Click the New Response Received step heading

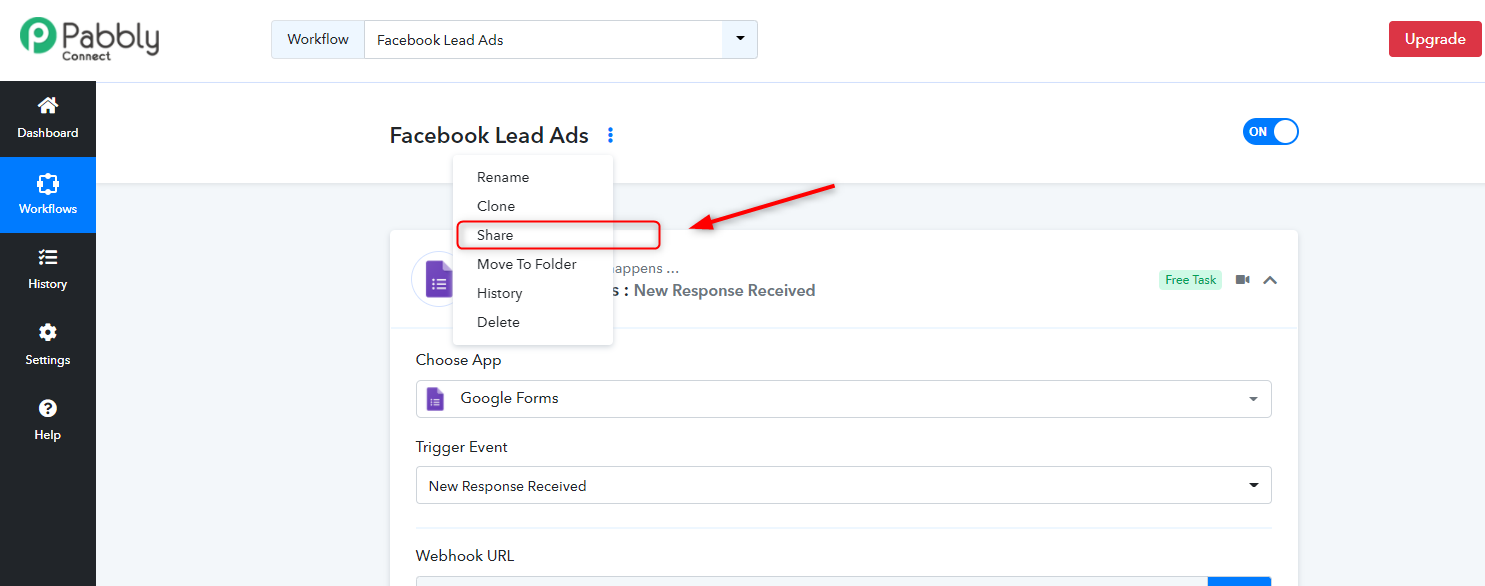click(724, 291)
